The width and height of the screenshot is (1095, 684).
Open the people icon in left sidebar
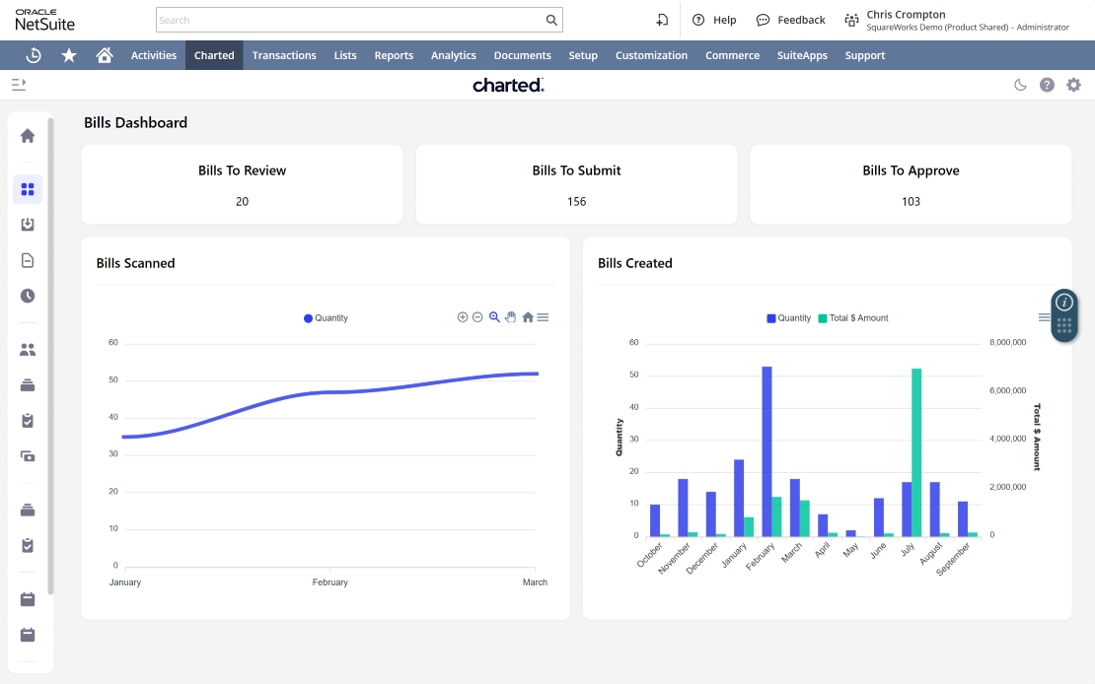coord(27,349)
